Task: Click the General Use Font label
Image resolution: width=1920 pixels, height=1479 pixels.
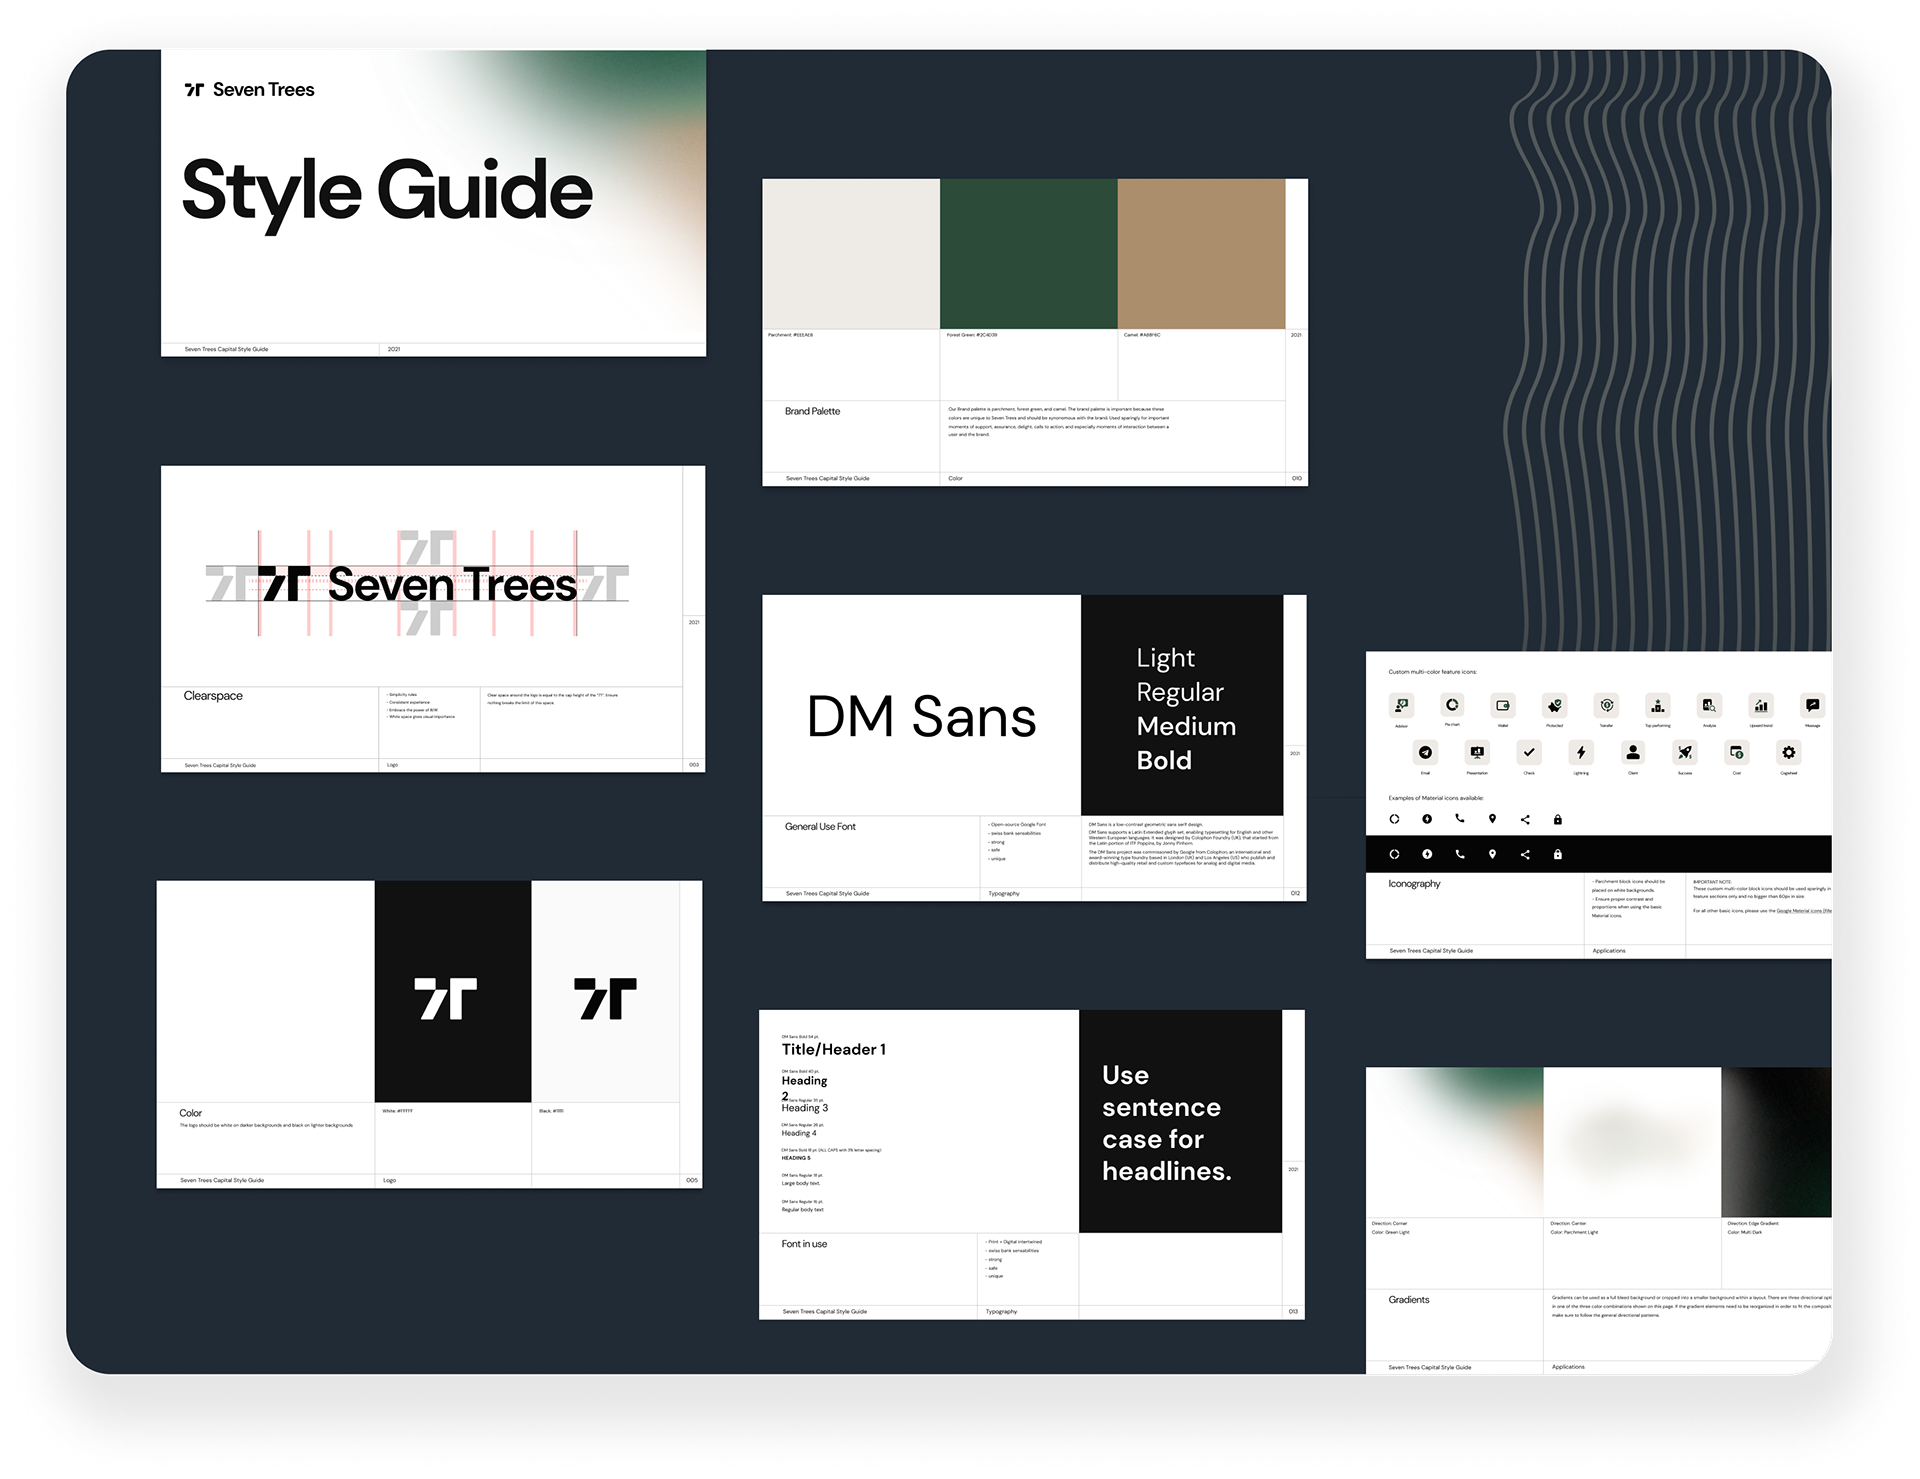Action: [820, 827]
